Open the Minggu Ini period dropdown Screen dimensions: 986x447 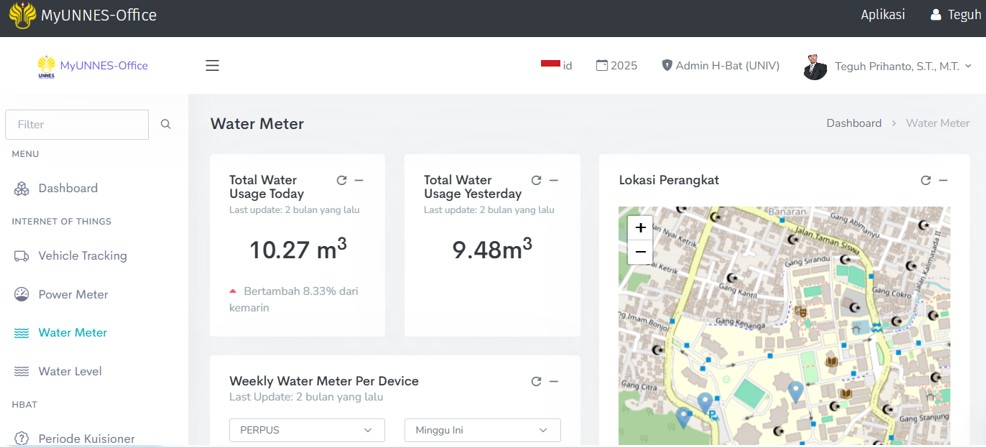click(x=482, y=430)
